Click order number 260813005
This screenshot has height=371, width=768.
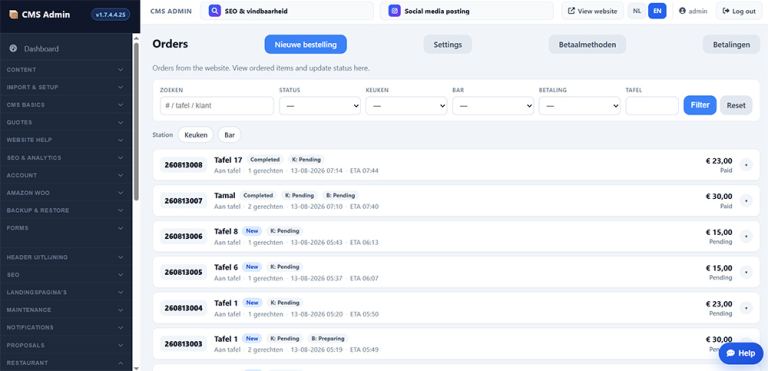[184, 272]
